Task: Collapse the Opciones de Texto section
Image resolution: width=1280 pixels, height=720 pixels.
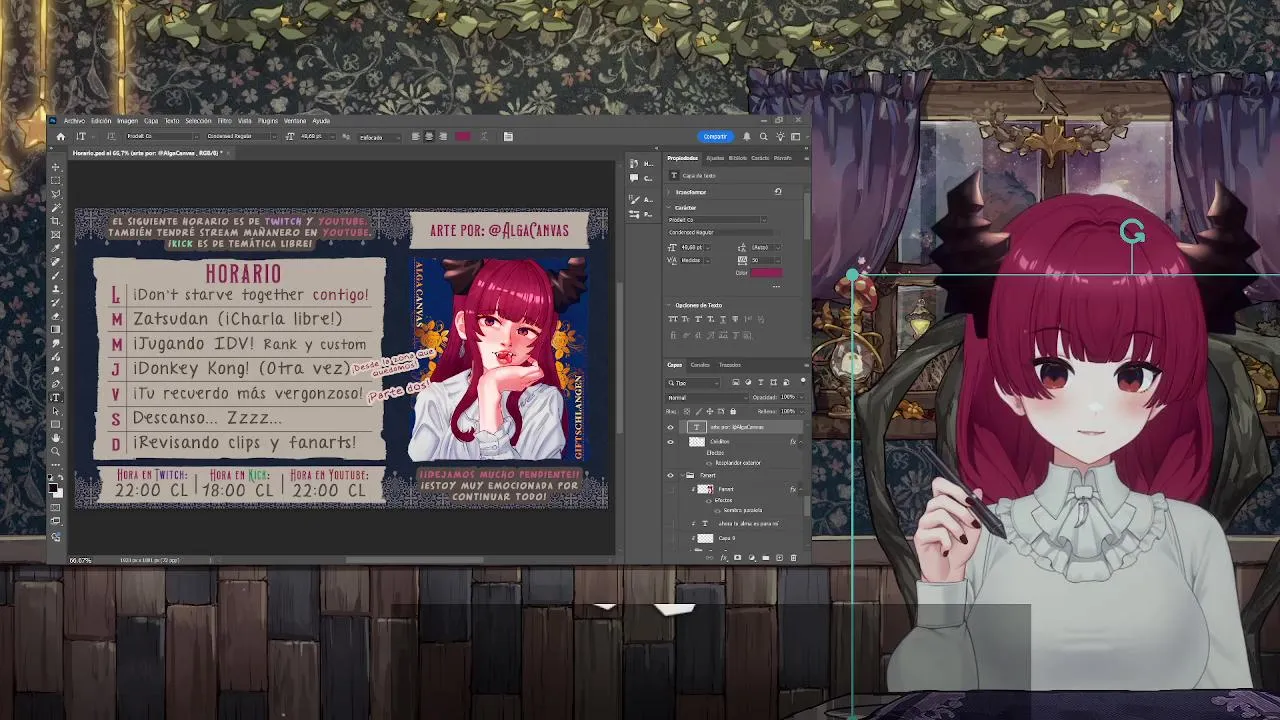Action: click(668, 305)
